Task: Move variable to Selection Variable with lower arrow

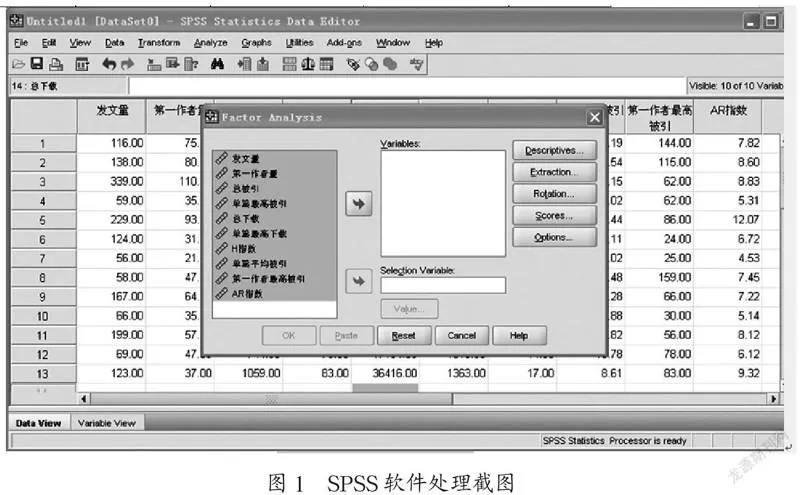Action: pyautogui.click(x=359, y=281)
